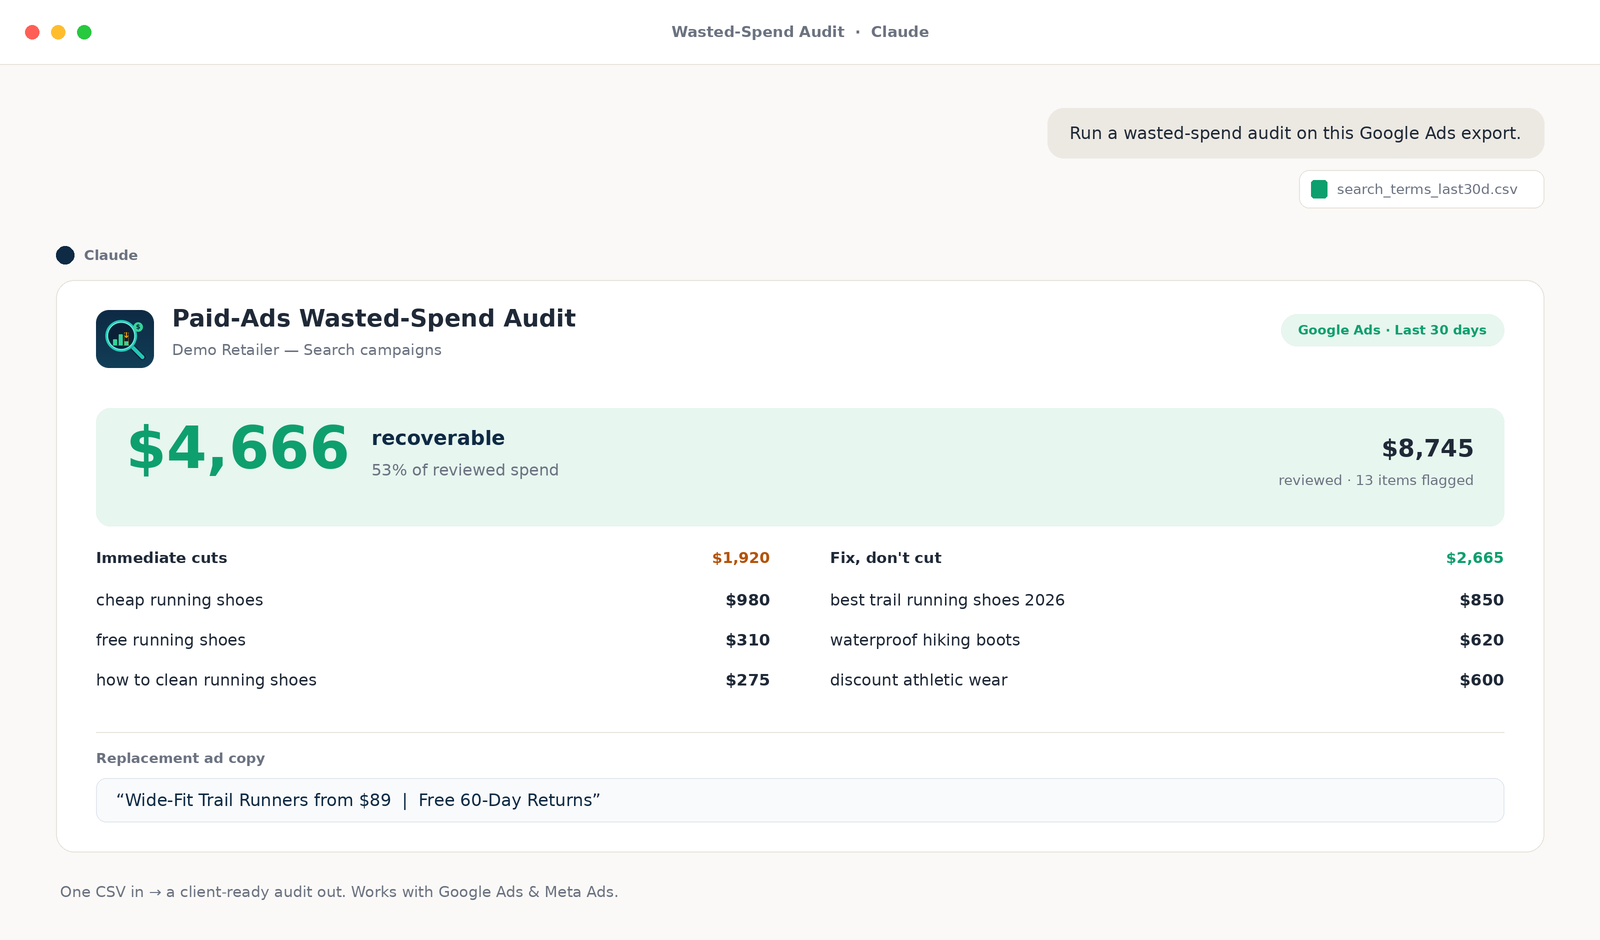Click the $8,745 reviewed total
The width and height of the screenshot is (1600, 940).
(x=1427, y=448)
